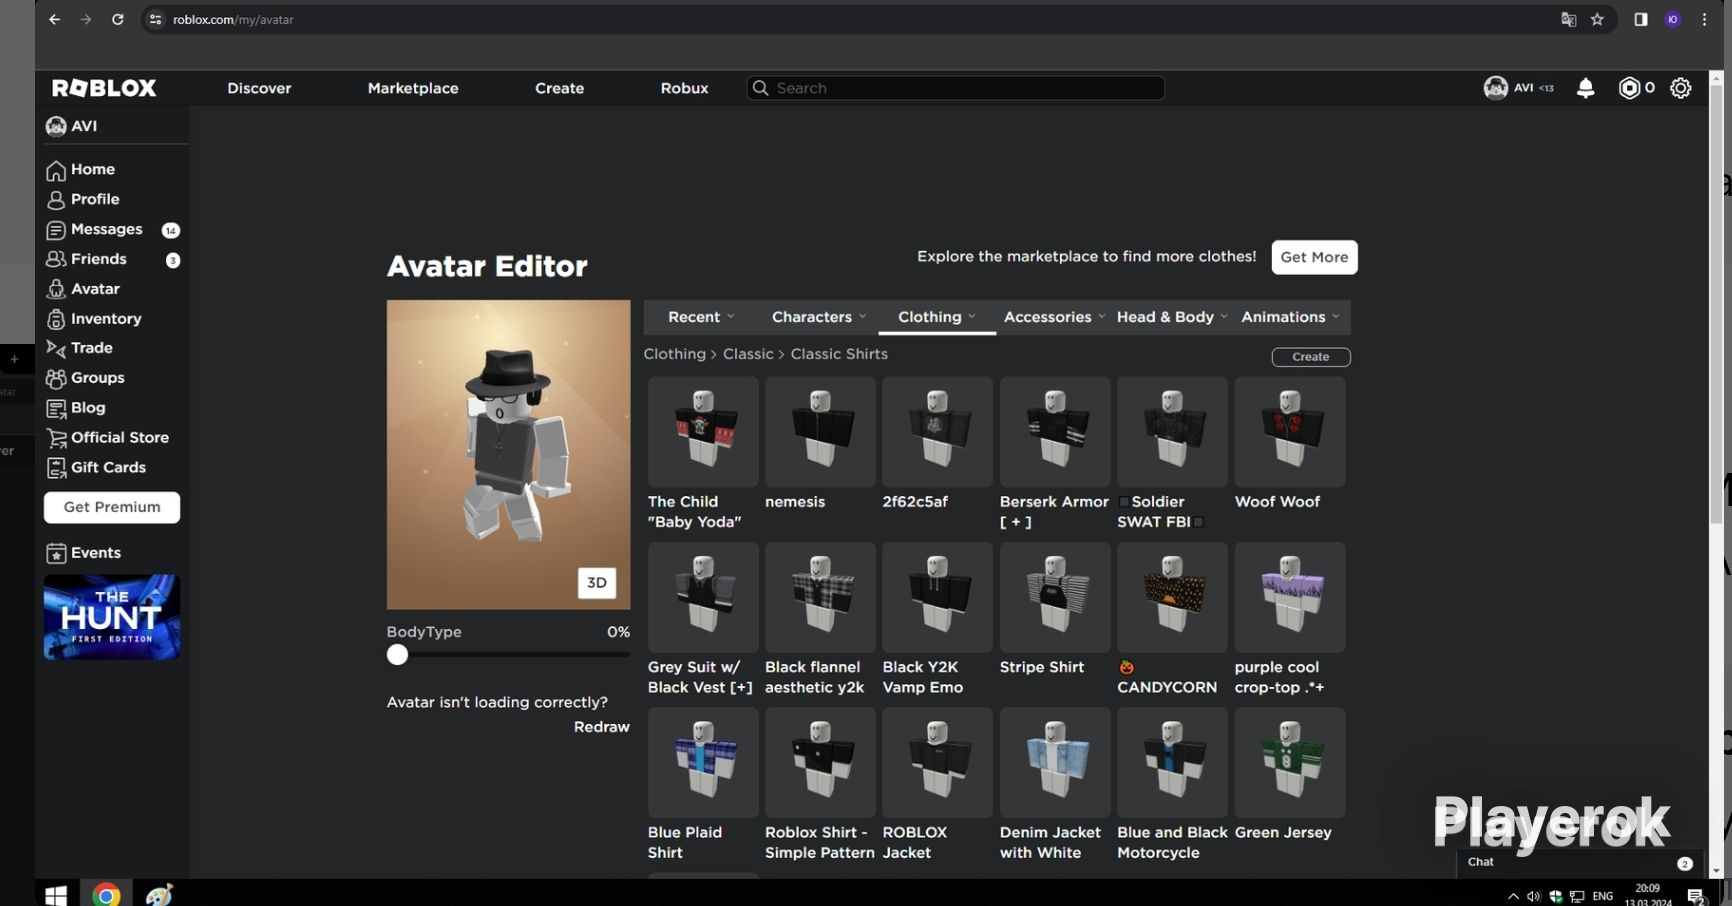The height and width of the screenshot is (906, 1732).
Task: Click the Friends icon in the sidebar
Action: (x=56, y=259)
